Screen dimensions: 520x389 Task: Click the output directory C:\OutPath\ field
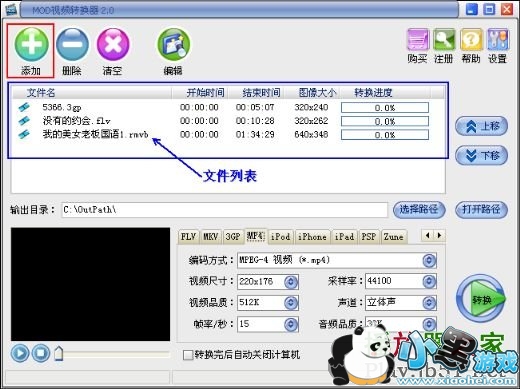pyautogui.click(x=224, y=210)
